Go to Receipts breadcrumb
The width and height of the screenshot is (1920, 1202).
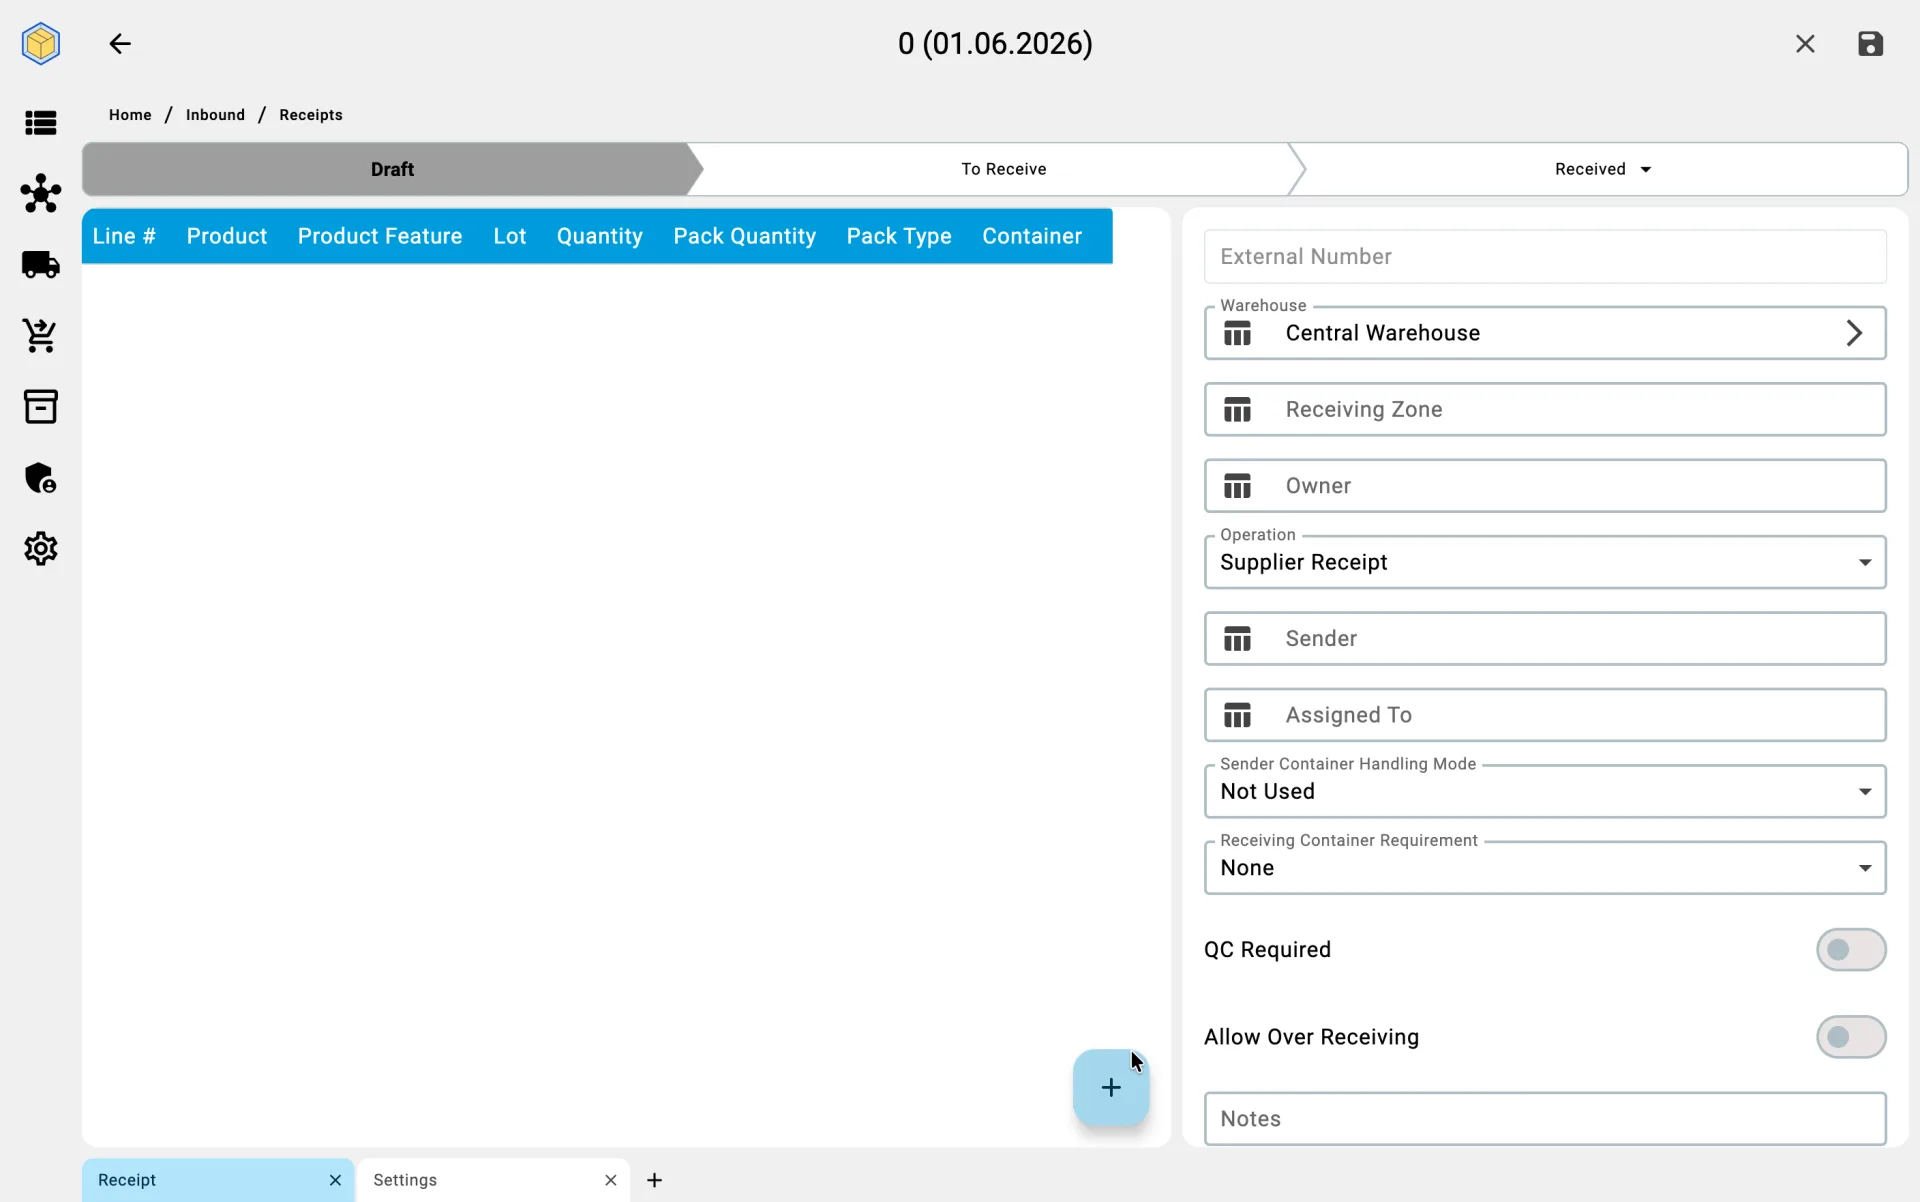coord(311,115)
